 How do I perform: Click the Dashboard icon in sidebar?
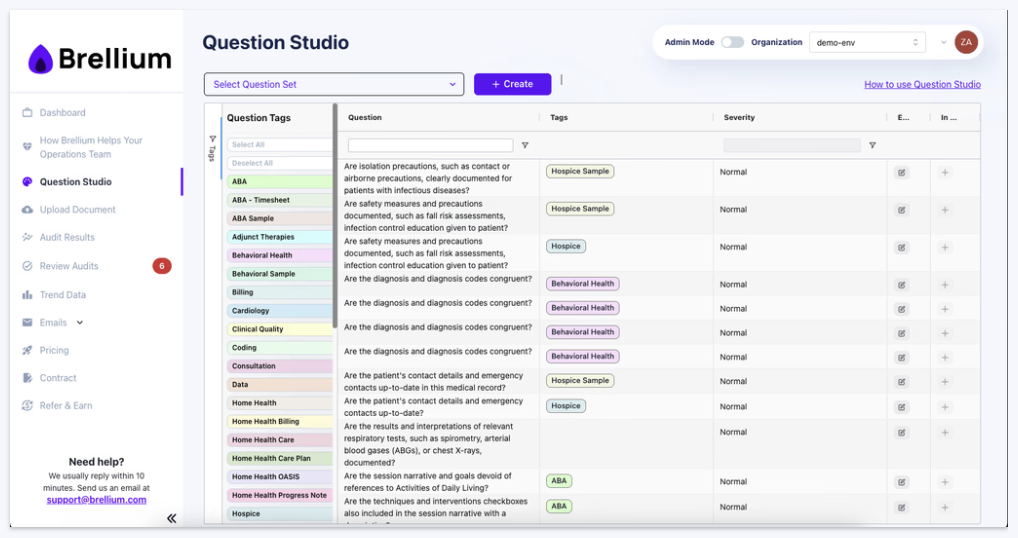coord(27,113)
